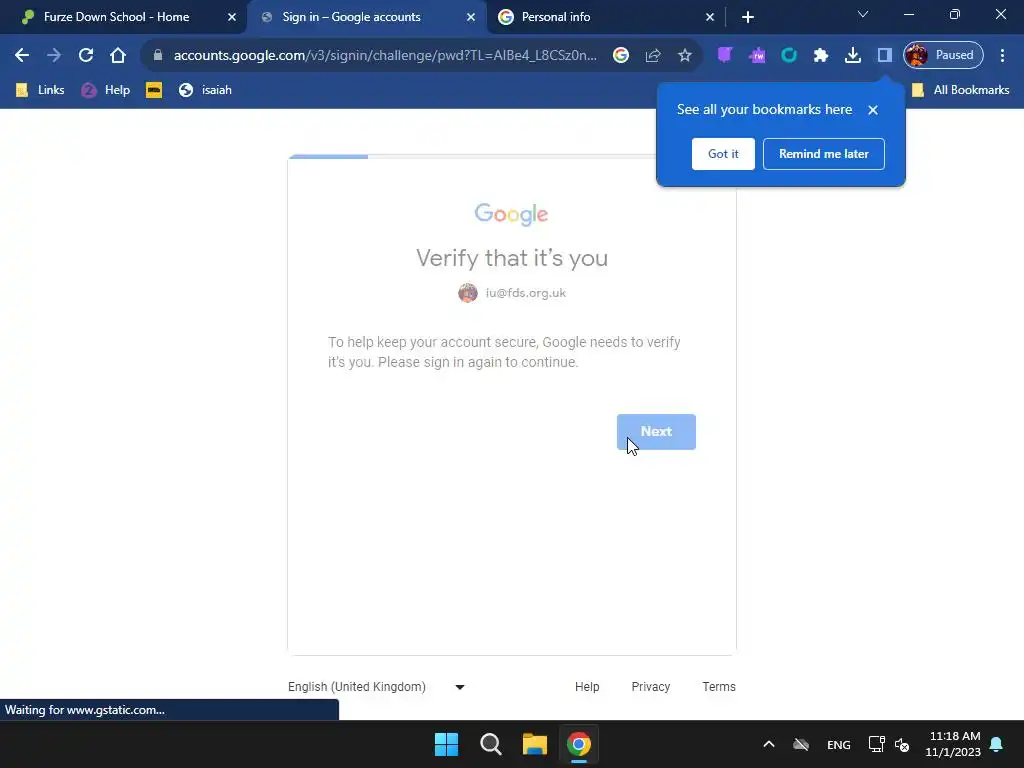Click the Chrome taskbar icon
The width and height of the screenshot is (1024, 768).
point(579,744)
